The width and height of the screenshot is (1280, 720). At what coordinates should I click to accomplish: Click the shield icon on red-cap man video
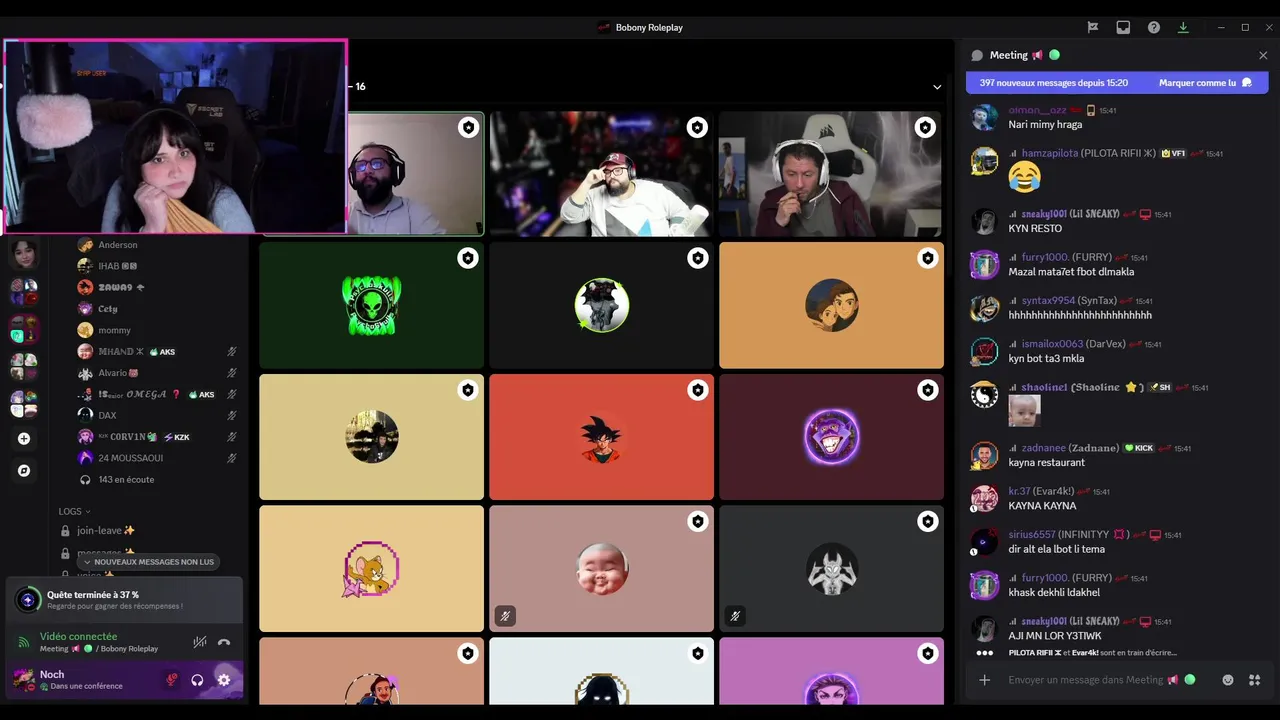coord(697,127)
